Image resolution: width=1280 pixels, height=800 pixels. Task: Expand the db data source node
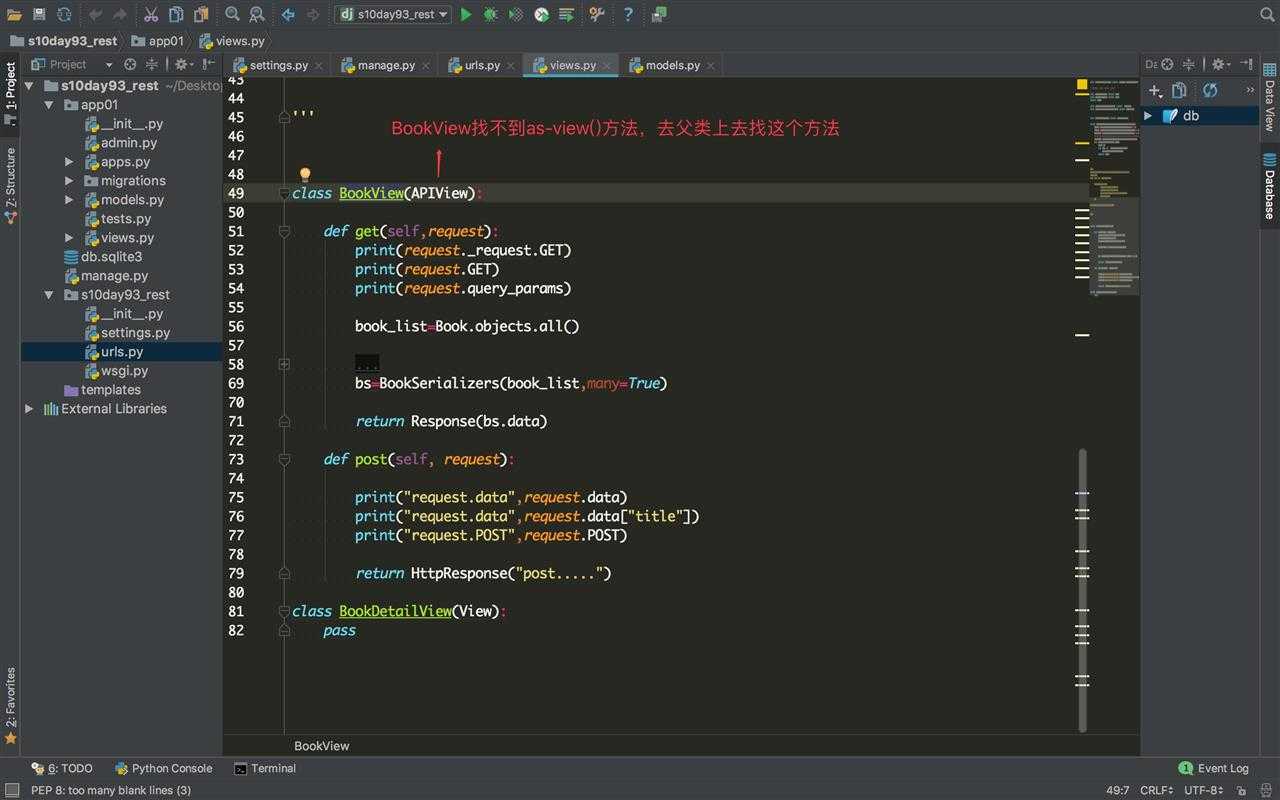pos(1148,116)
